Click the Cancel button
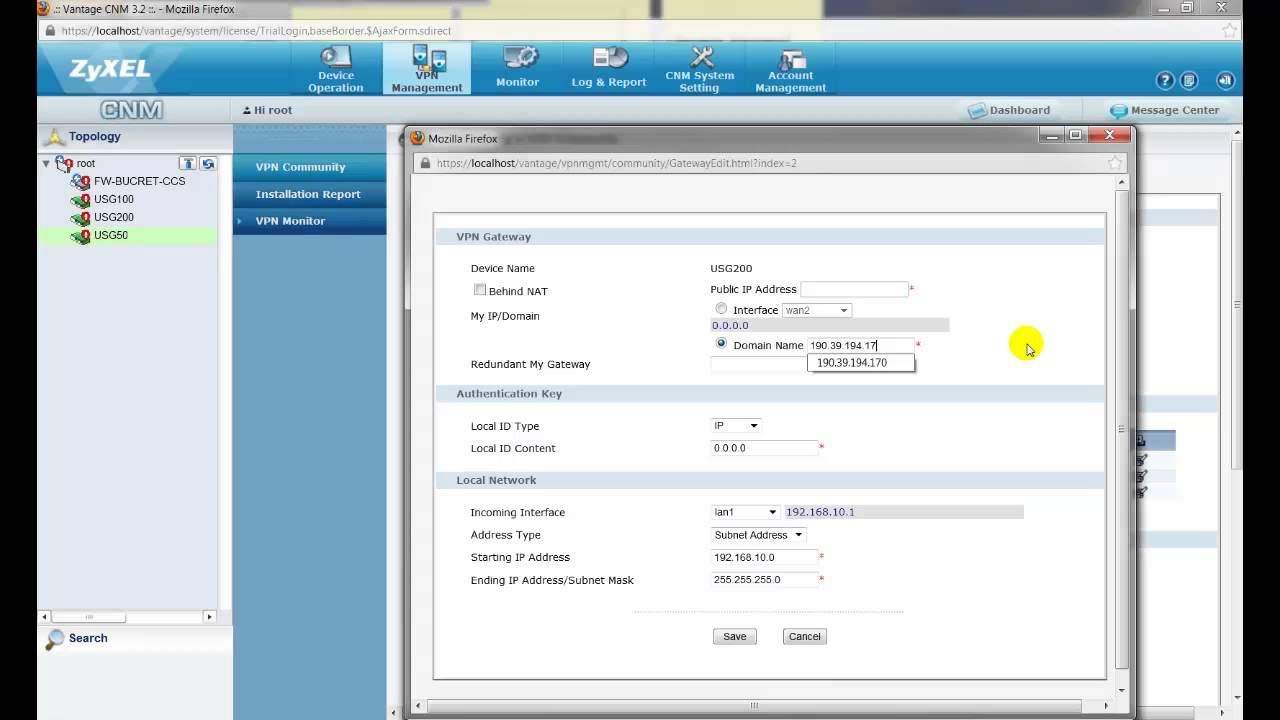 [805, 637]
